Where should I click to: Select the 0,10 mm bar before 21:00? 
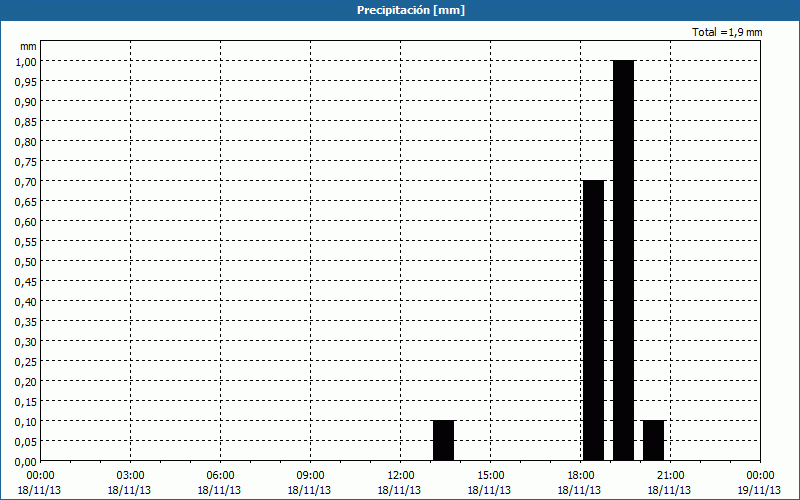(x=654, y=441)
